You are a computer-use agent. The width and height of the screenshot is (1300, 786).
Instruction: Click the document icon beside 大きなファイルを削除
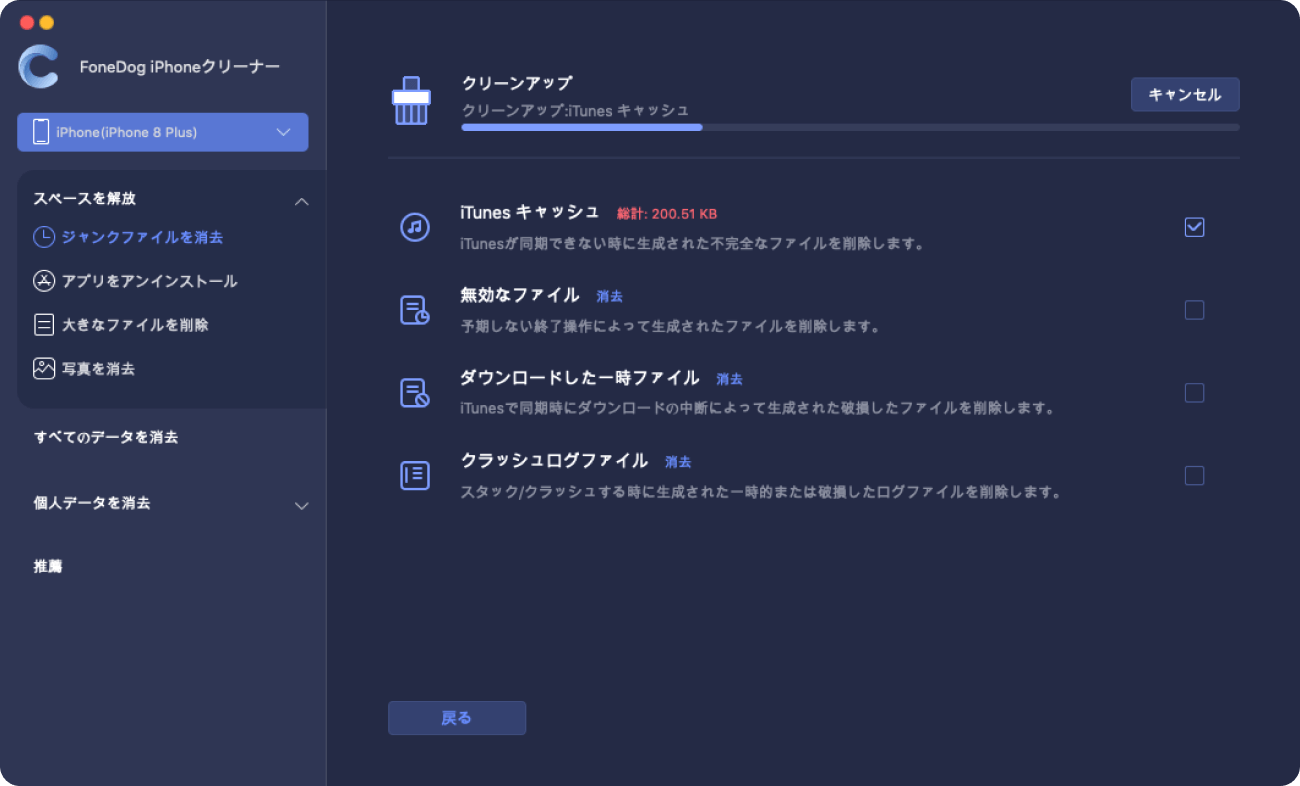pyautogui.click(x=44, y=325)
